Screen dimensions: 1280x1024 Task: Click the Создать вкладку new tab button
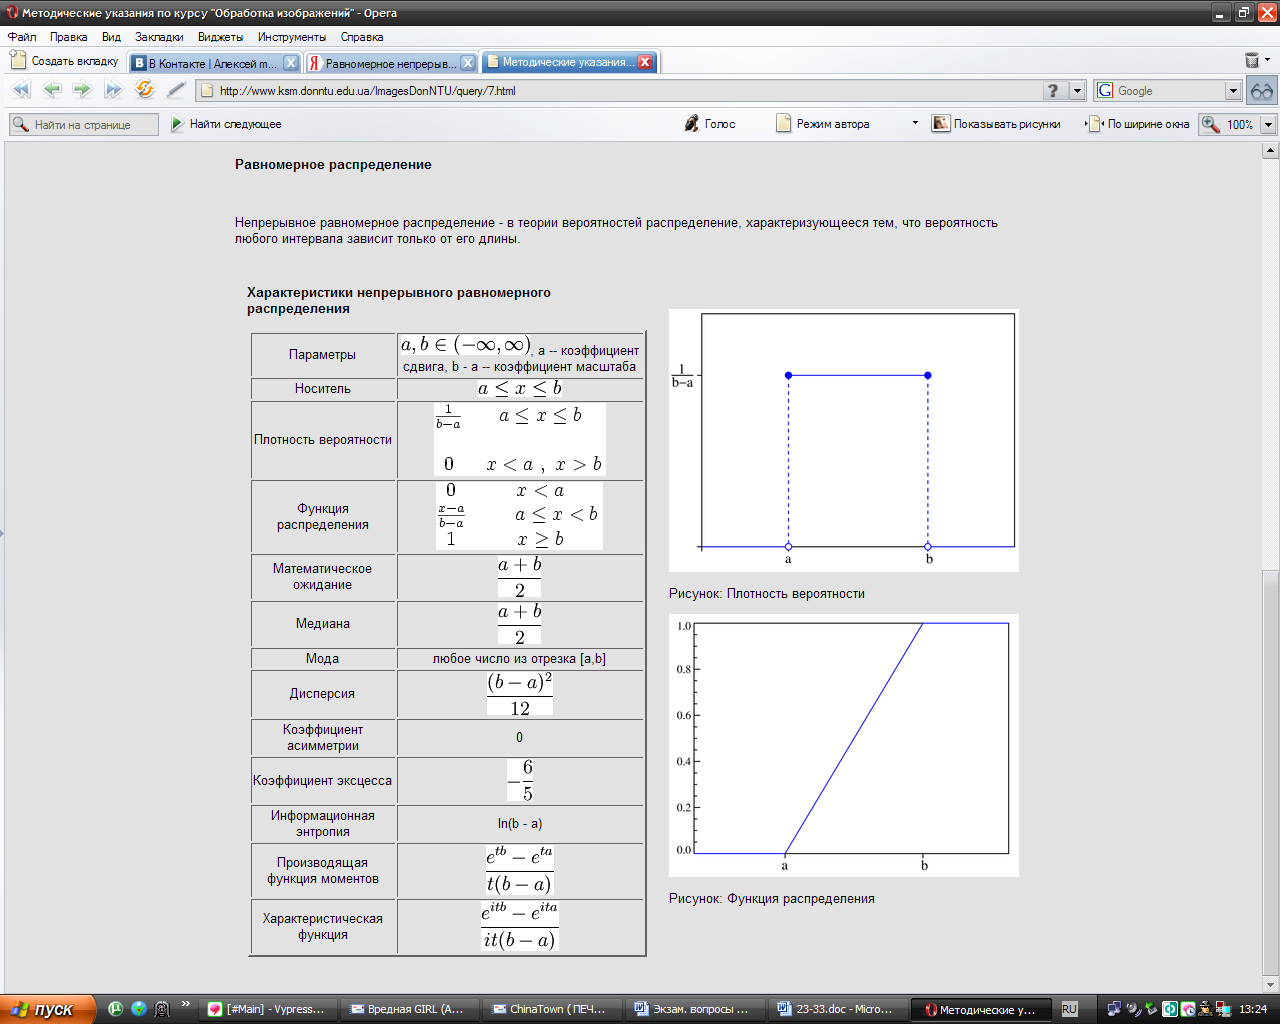65,61
